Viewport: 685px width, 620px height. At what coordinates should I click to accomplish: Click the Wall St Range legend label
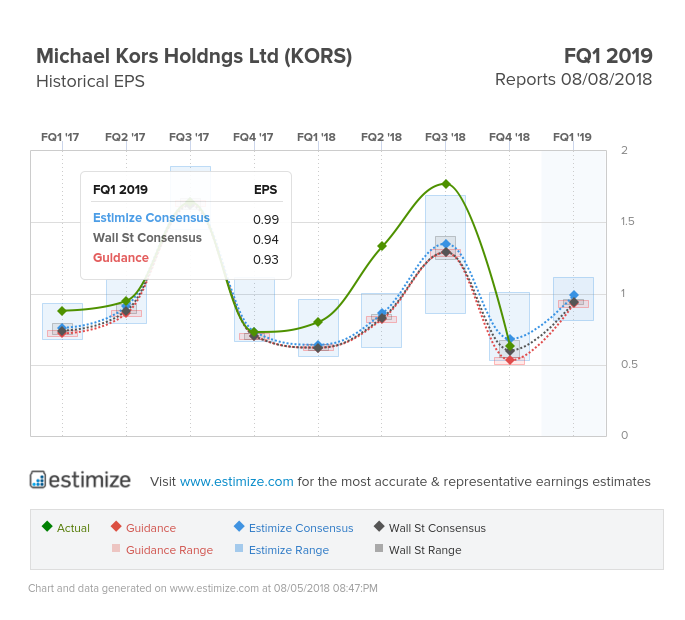(425, 550)
